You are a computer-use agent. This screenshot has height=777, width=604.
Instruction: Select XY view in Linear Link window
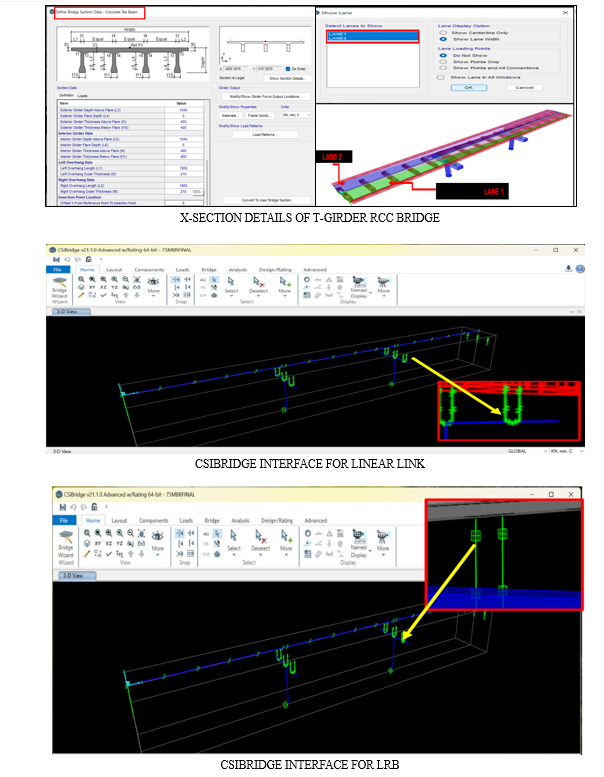(92, 287)
